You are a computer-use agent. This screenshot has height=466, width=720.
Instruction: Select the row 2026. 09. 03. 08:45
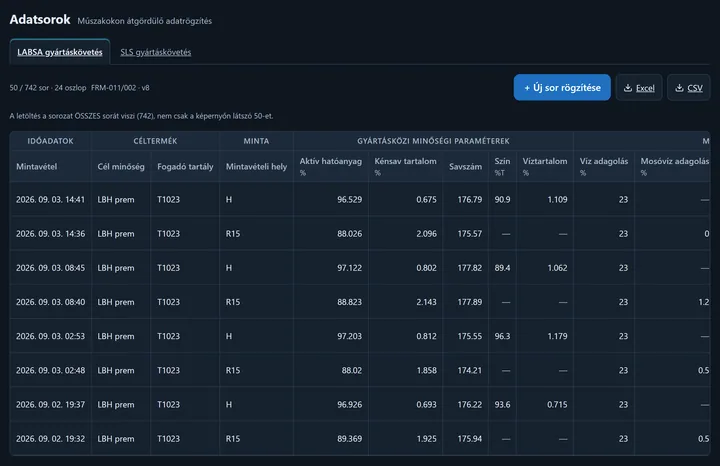click(x=360, y=268)
